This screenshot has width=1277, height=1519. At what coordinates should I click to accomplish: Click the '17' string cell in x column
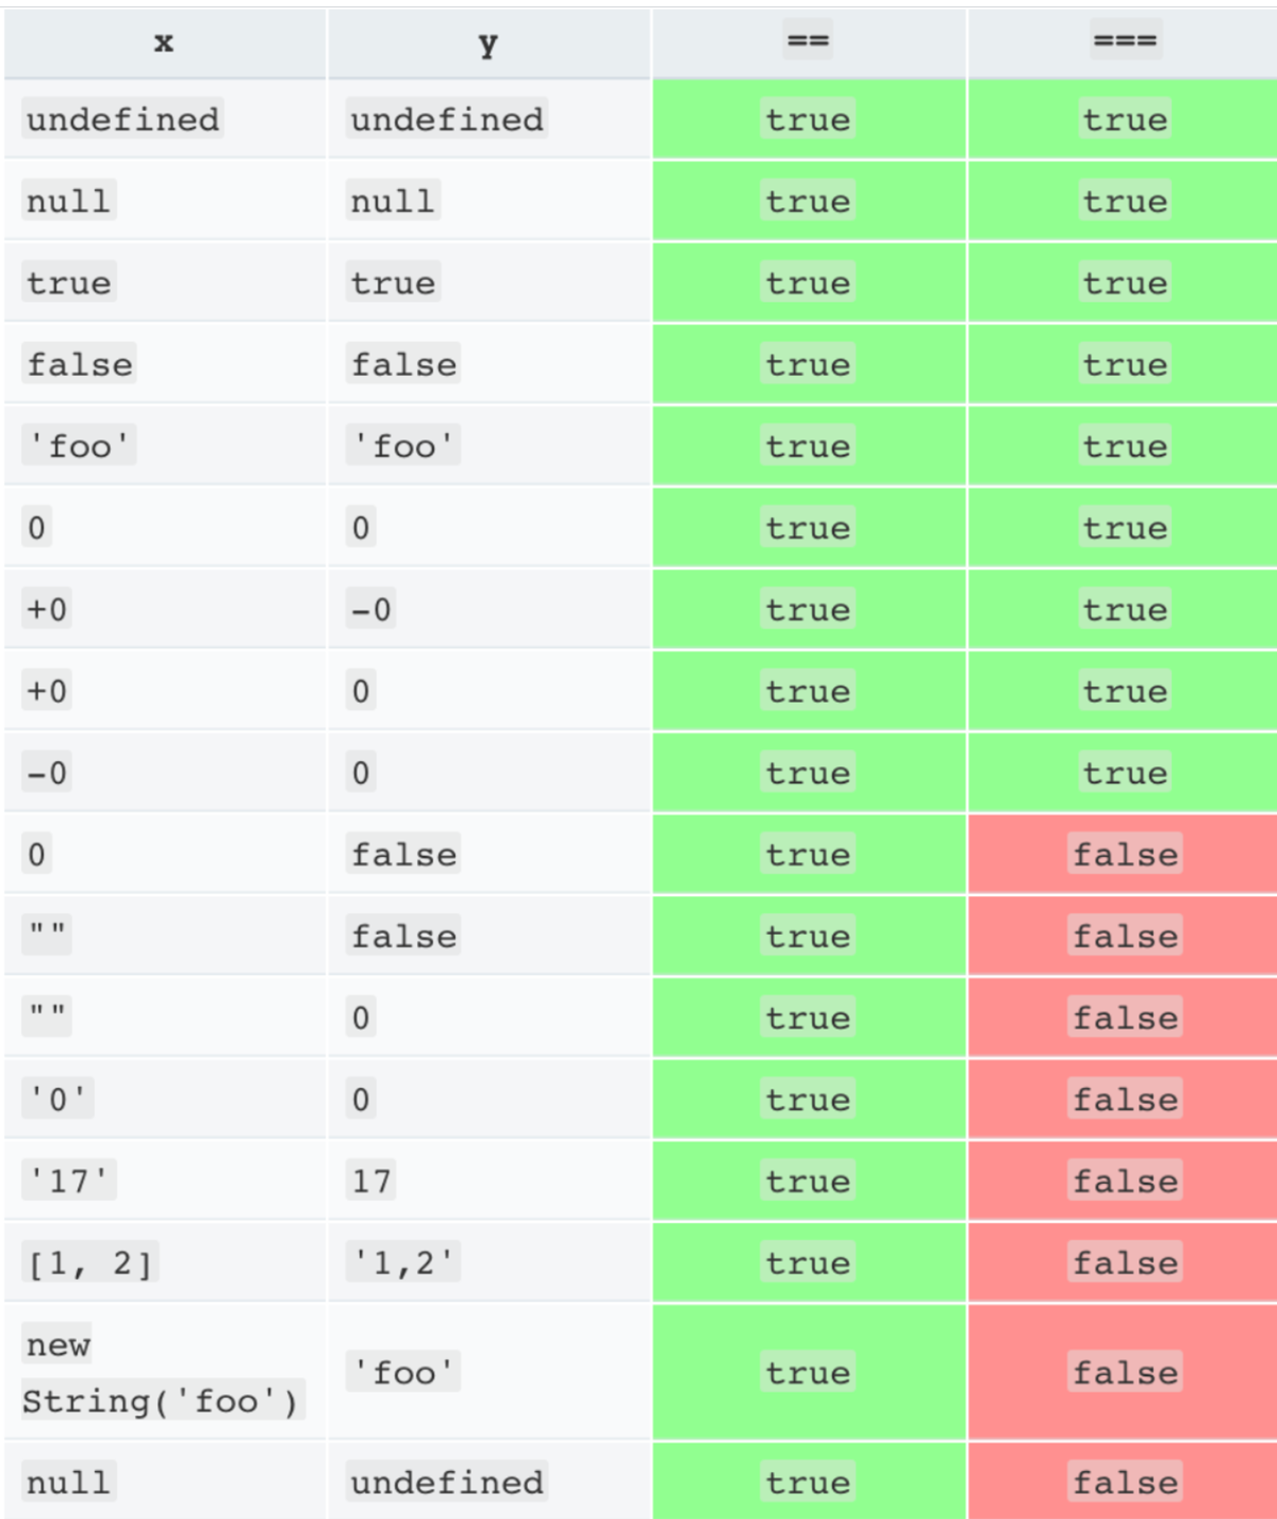tap(69, 1181)
